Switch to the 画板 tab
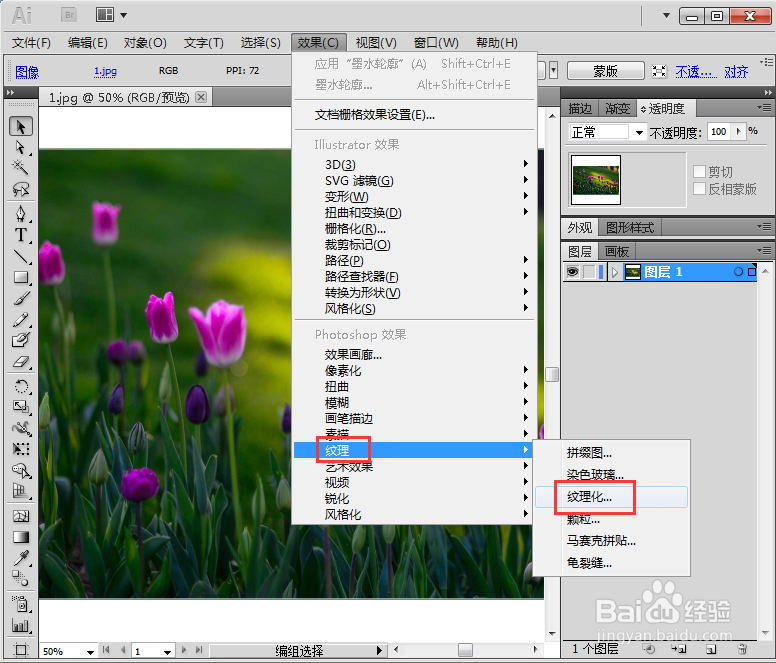Screen dimensions: 776x663 coord(617,251)
